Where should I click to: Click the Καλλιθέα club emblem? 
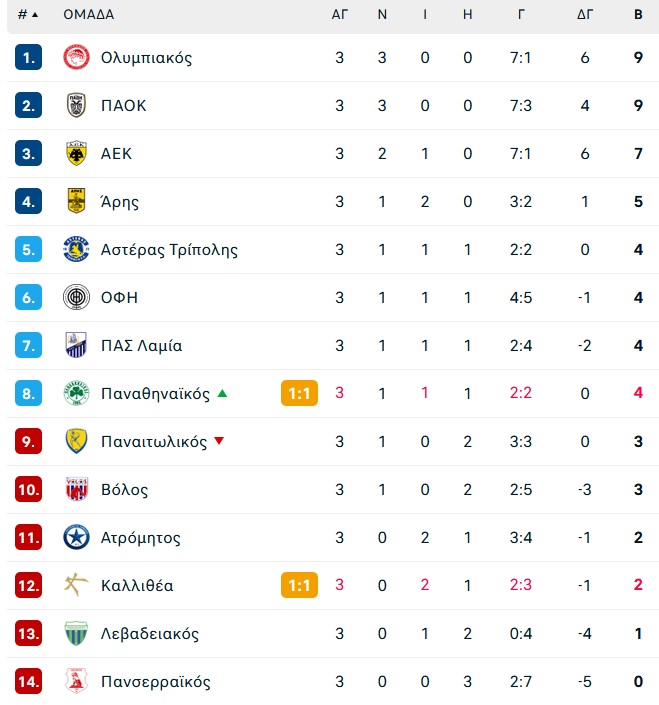point(76,585)
